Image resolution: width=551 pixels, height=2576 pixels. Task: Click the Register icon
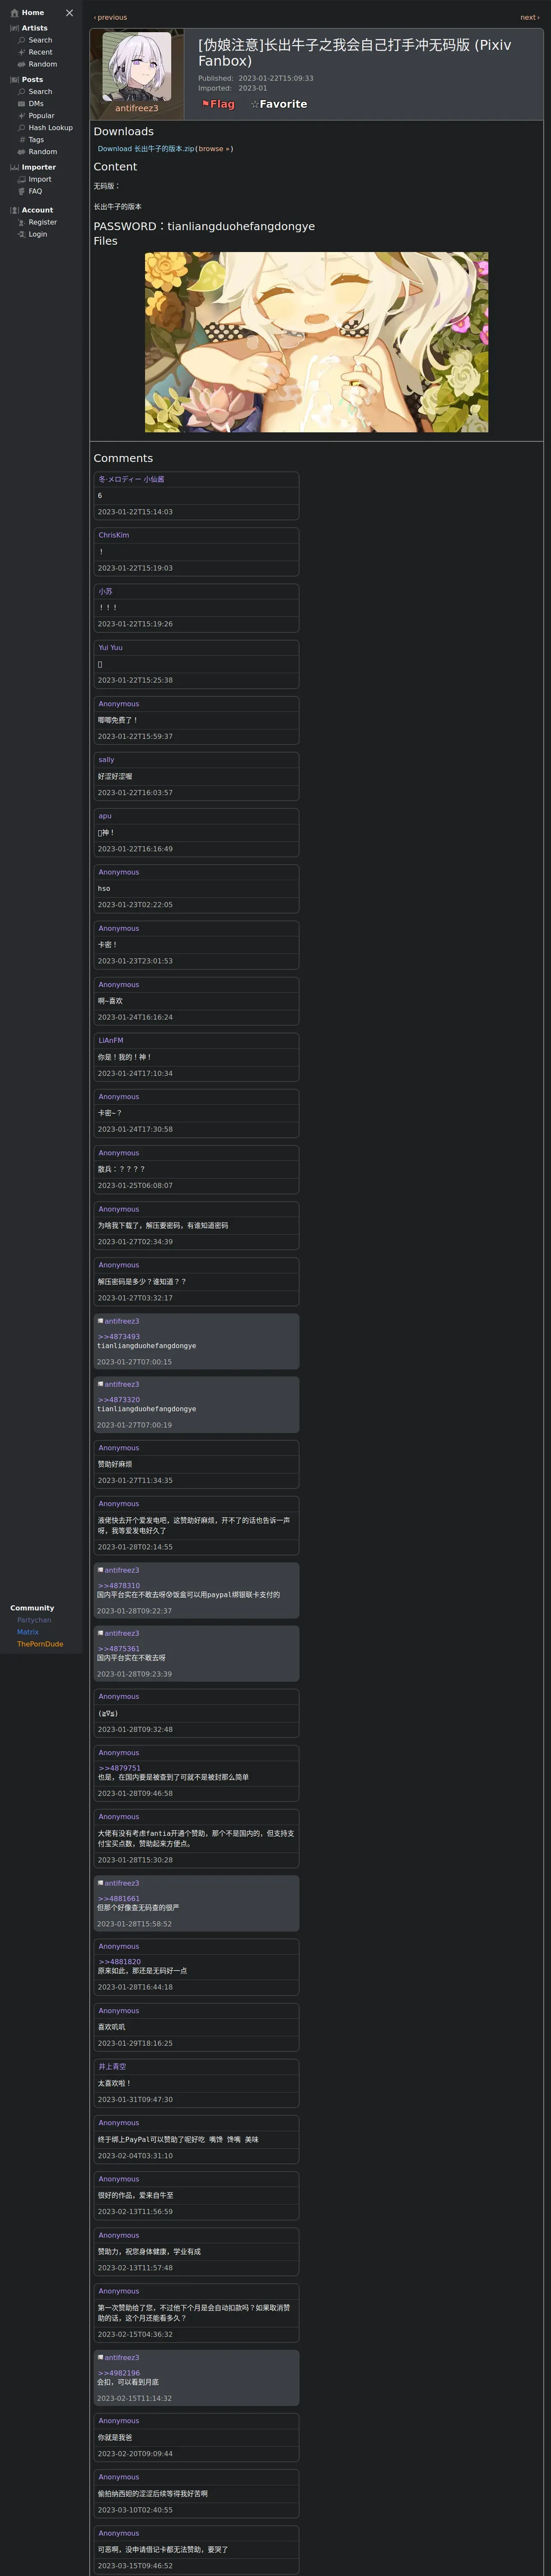coord(22,222)
